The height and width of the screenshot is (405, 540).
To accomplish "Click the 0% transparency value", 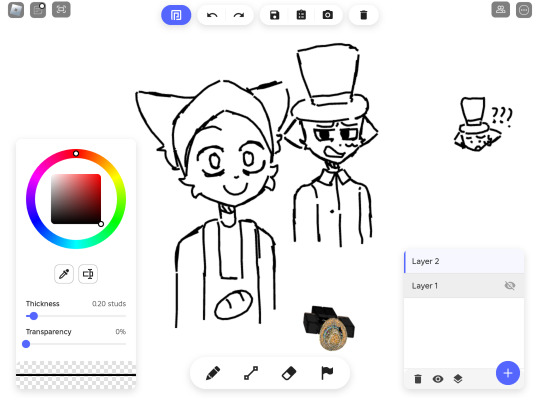I will click(121, 332).
